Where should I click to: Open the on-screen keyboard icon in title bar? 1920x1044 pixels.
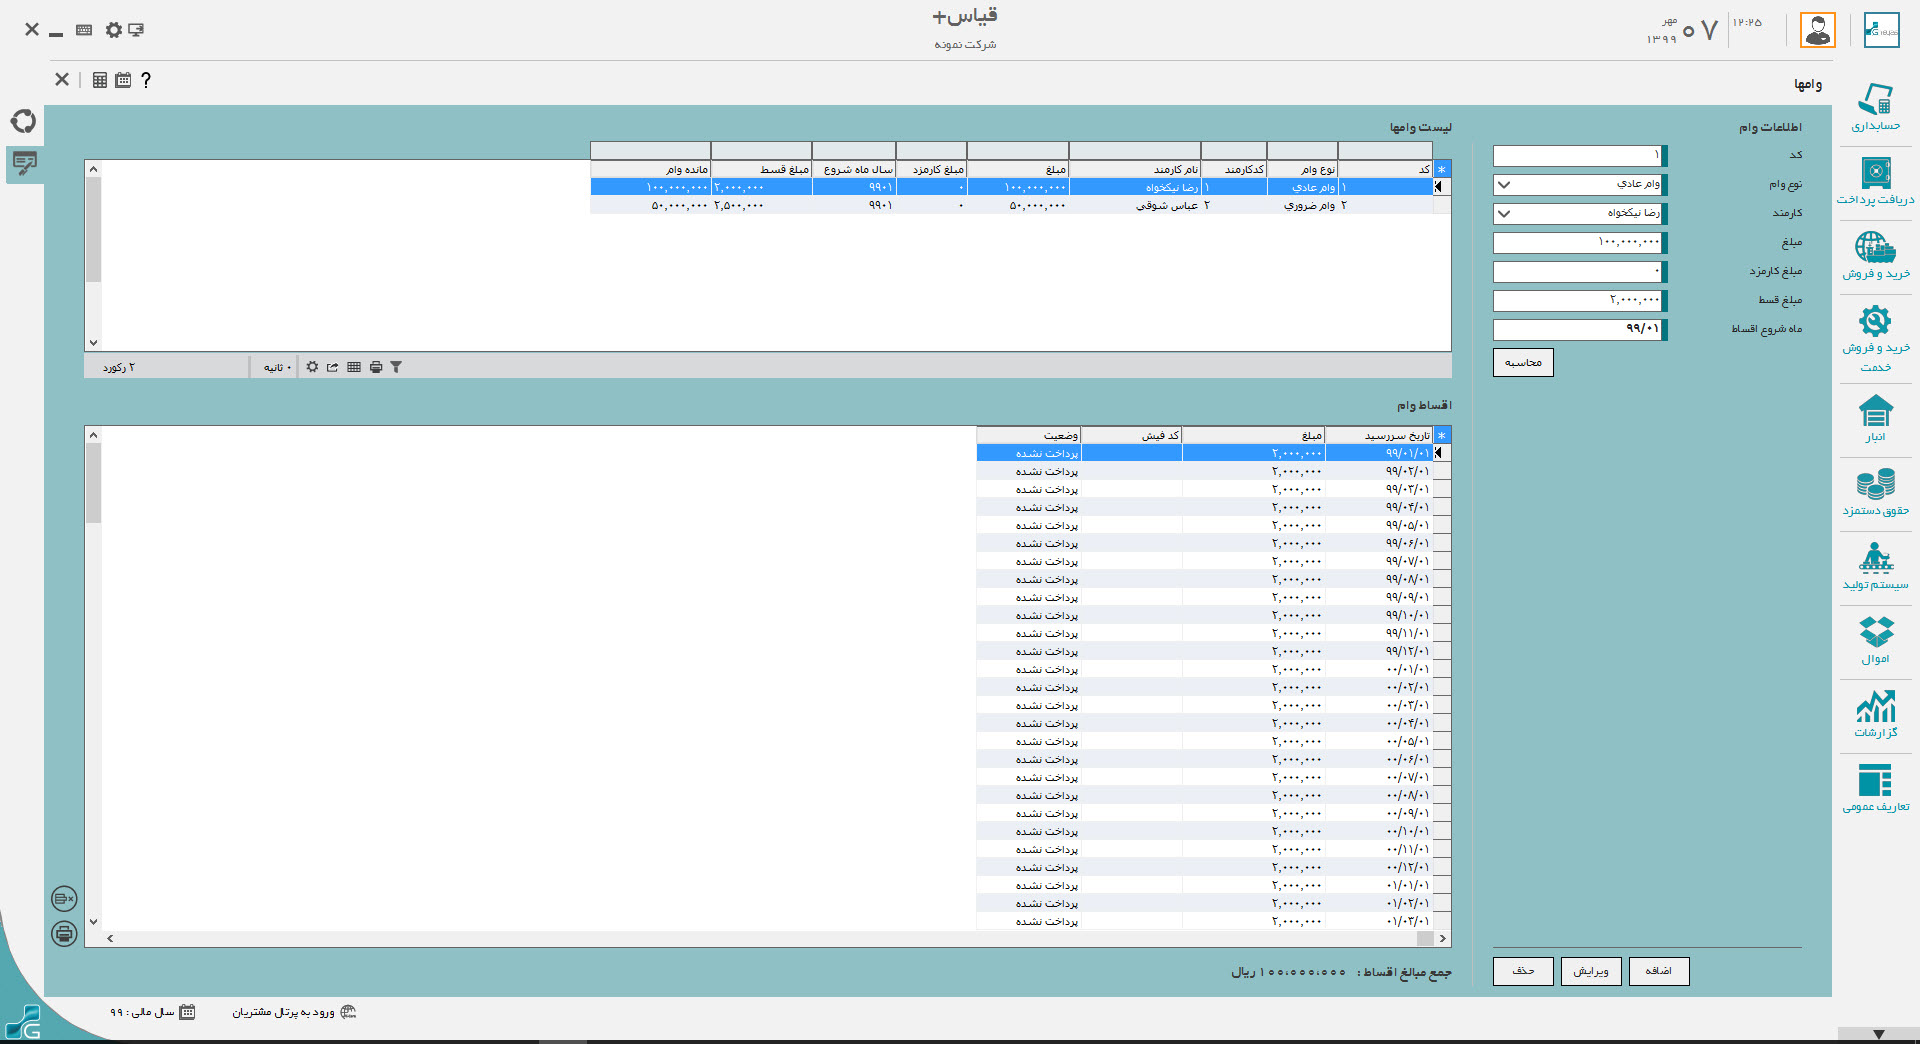pyautogui.click(x=84, y=30)
